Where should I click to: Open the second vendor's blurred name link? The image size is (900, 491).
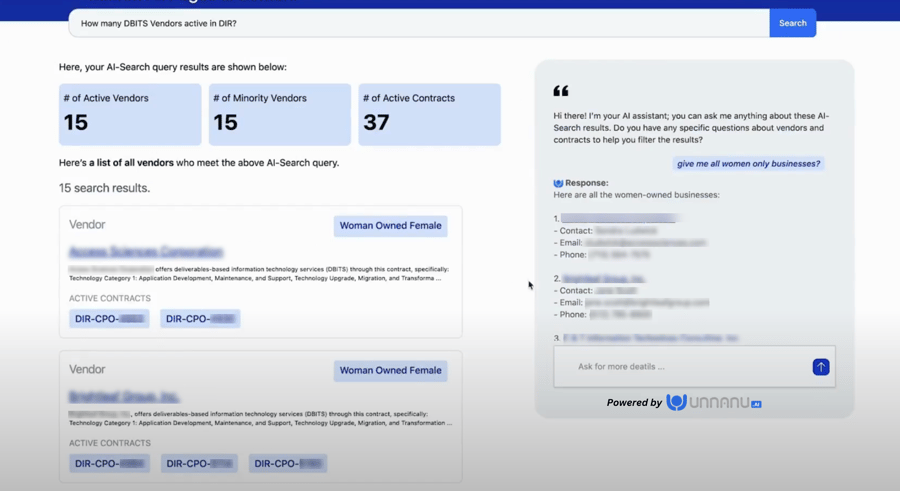click(x=124, y=396)
